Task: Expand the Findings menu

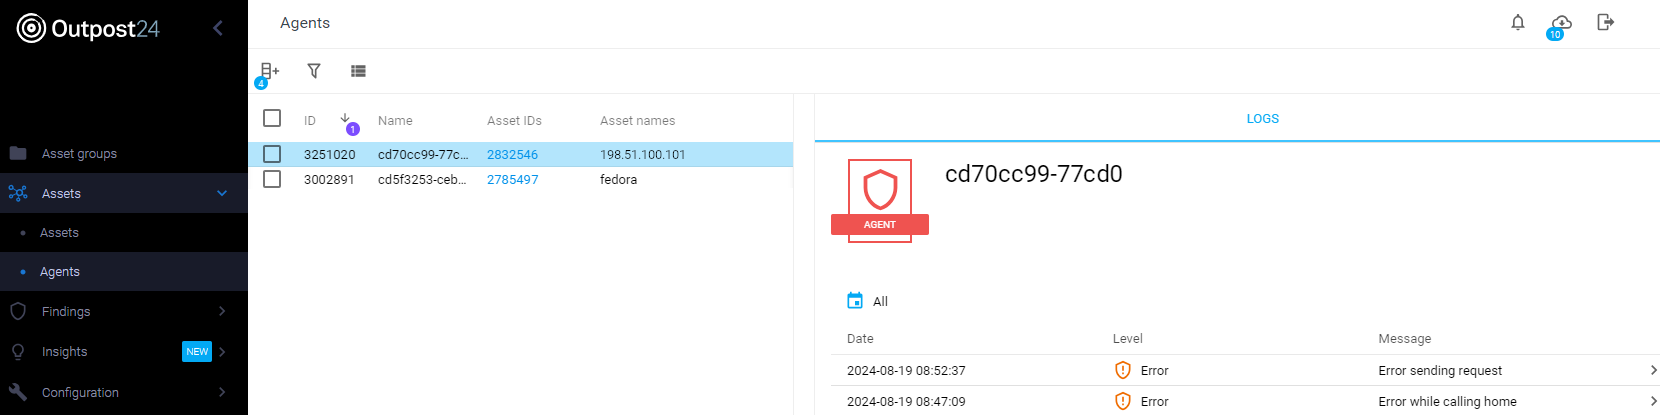Action: coord(222,311)
